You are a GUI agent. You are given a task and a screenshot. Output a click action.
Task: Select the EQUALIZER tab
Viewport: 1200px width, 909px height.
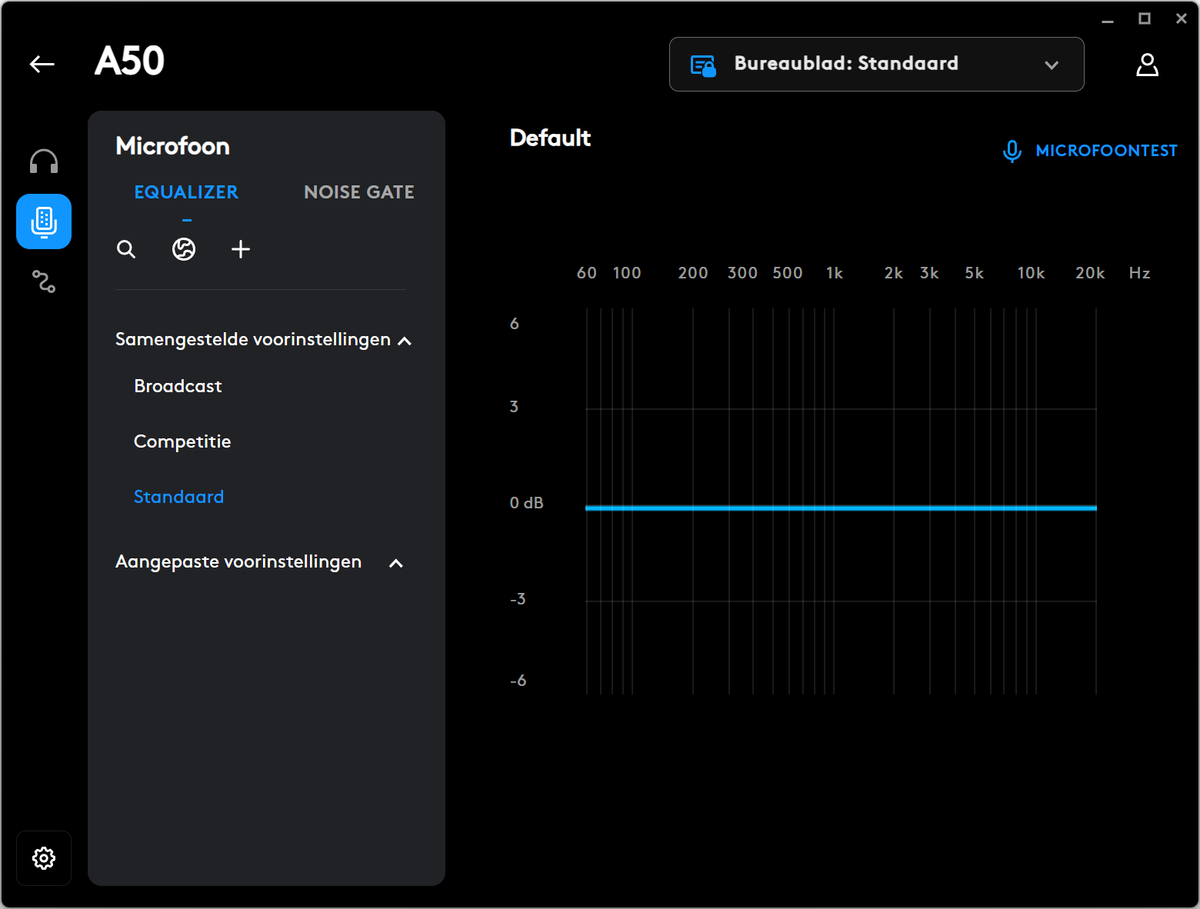186,192
